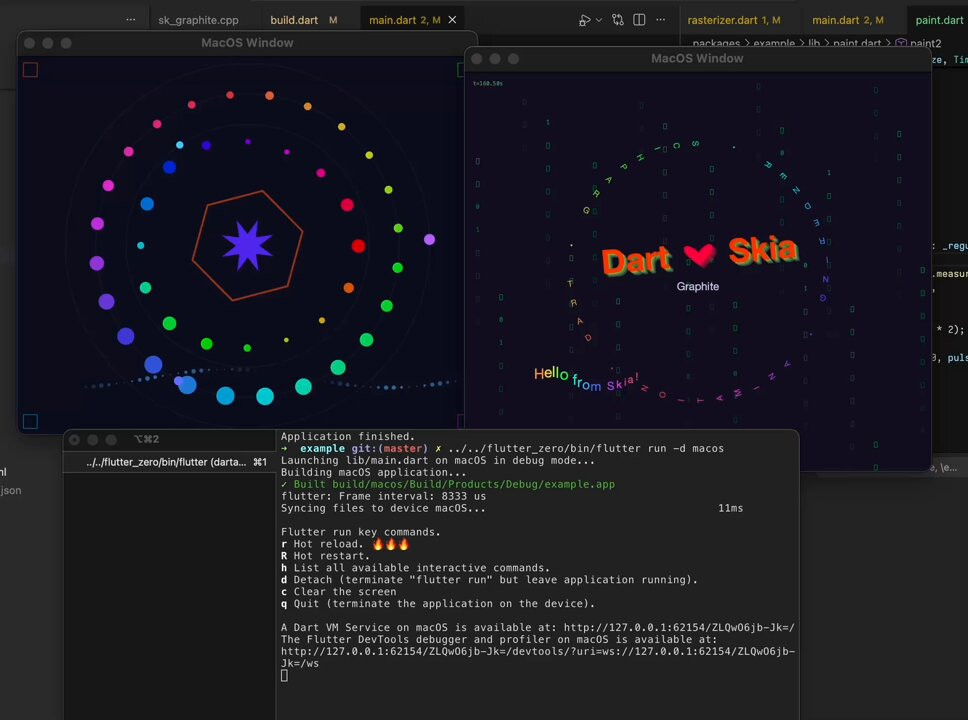The height and width of the screenshot is (720, 968).
Task: Switch to the build.dart tab
Action: click(292, 20)
